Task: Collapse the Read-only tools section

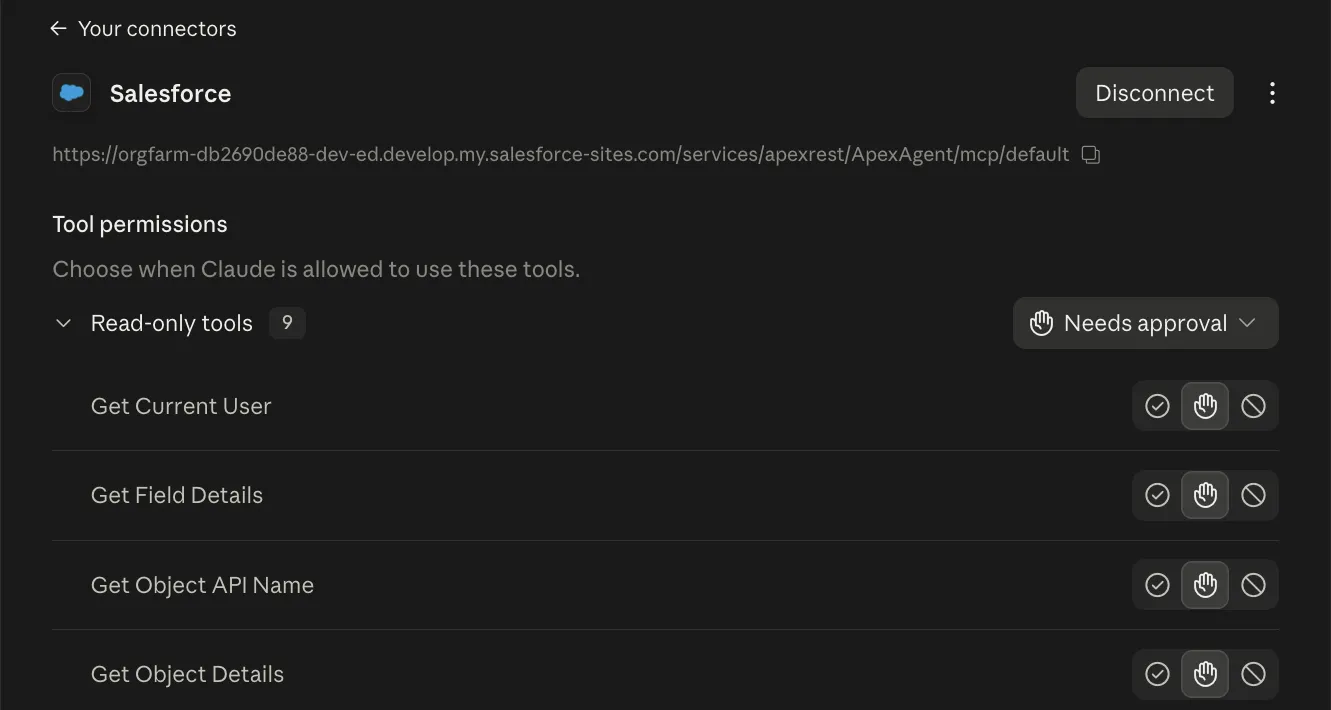Action: click(x=63, y=323)
